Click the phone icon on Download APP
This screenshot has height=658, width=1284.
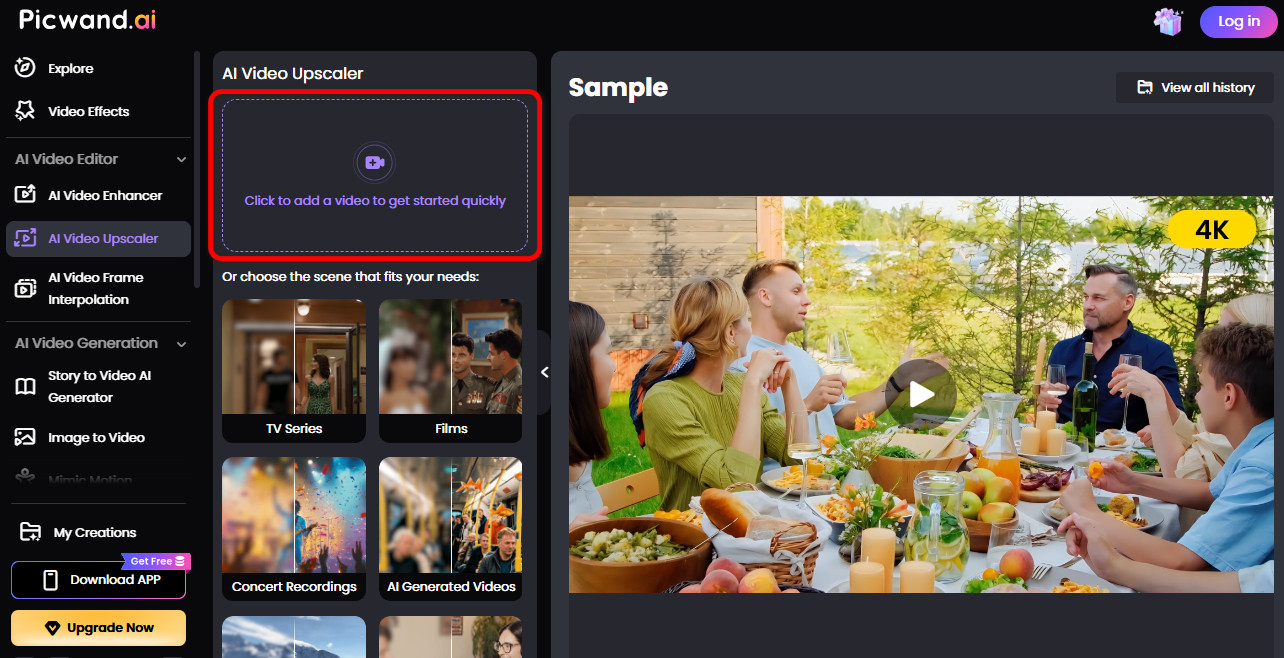tap(51, 579)
